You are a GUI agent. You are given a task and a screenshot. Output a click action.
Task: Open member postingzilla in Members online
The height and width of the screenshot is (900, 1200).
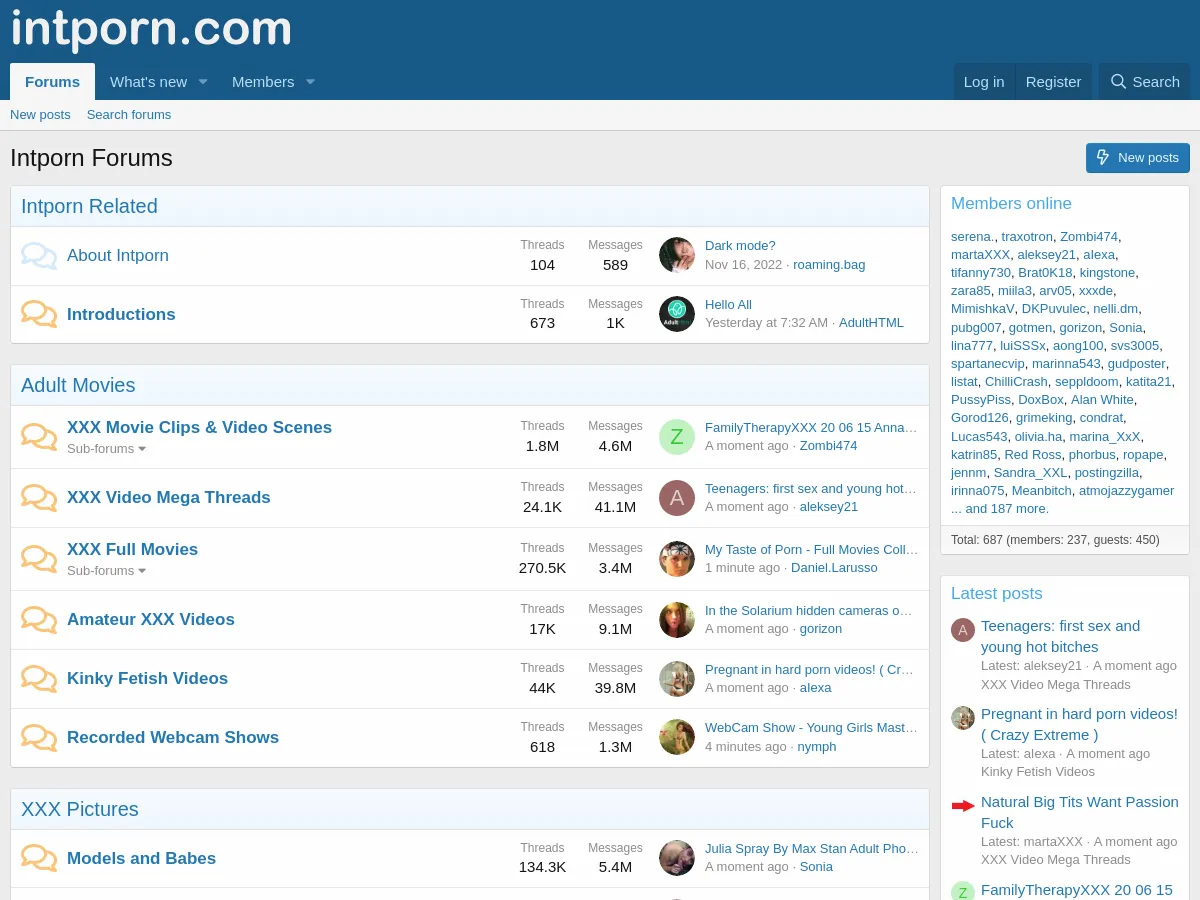pyautogui.click(x=1107, y=473)
